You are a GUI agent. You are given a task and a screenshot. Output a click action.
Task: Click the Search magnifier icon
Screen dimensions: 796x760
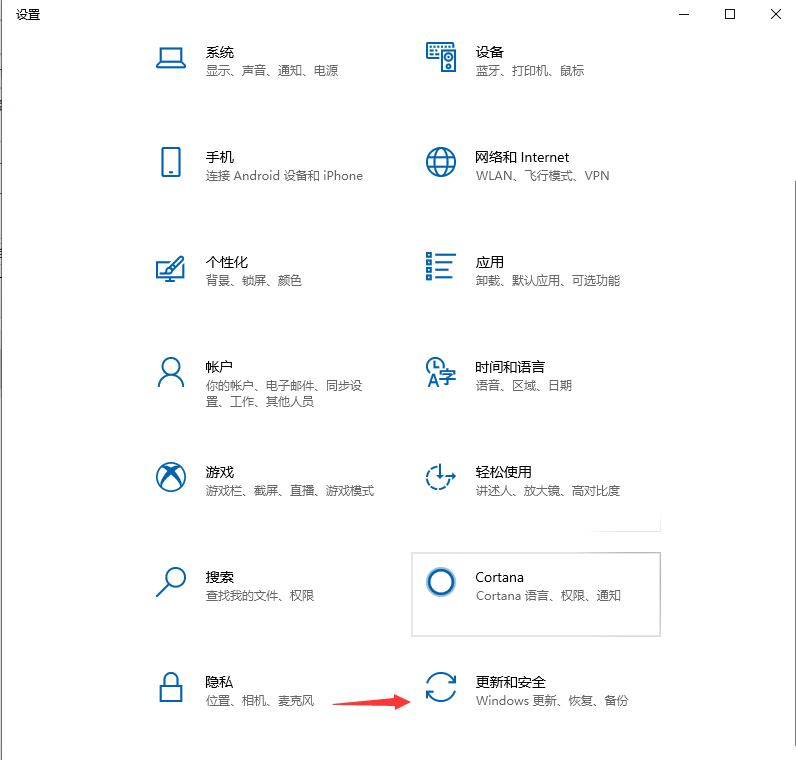click(x=171, y=582)
